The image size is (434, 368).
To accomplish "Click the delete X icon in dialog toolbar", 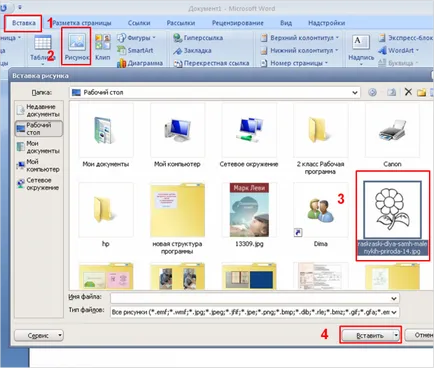I will [x=408, y=92].
